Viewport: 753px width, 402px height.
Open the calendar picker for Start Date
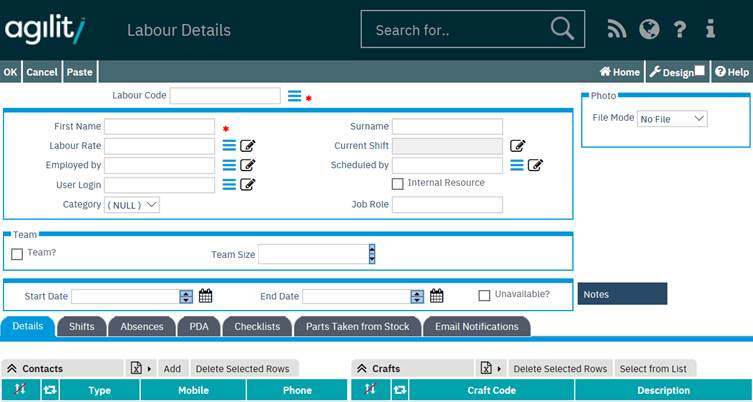(x=206, y=296)
